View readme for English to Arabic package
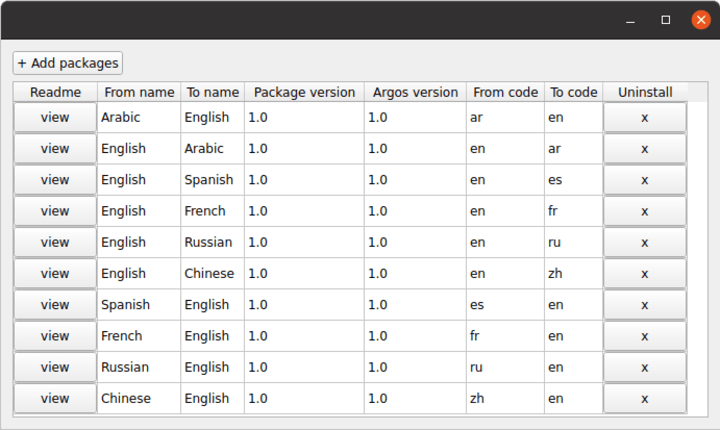The image size is (720, 430). pos(55,149)
